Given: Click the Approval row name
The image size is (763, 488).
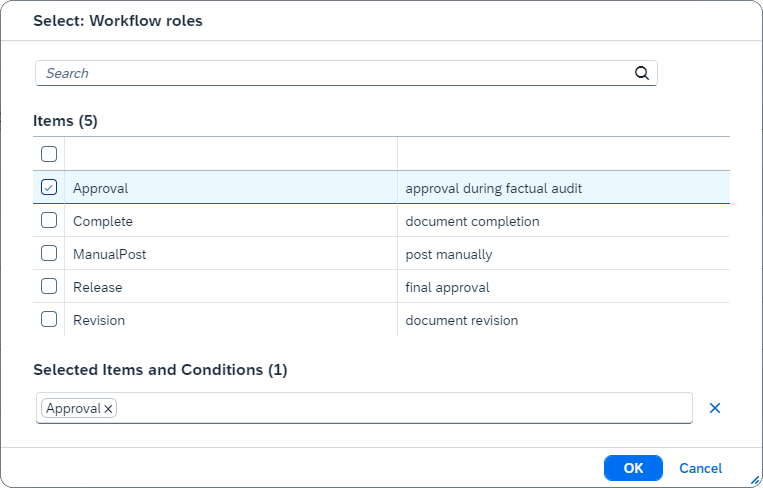Looking at the screenshot, I should tap(101, 188).
